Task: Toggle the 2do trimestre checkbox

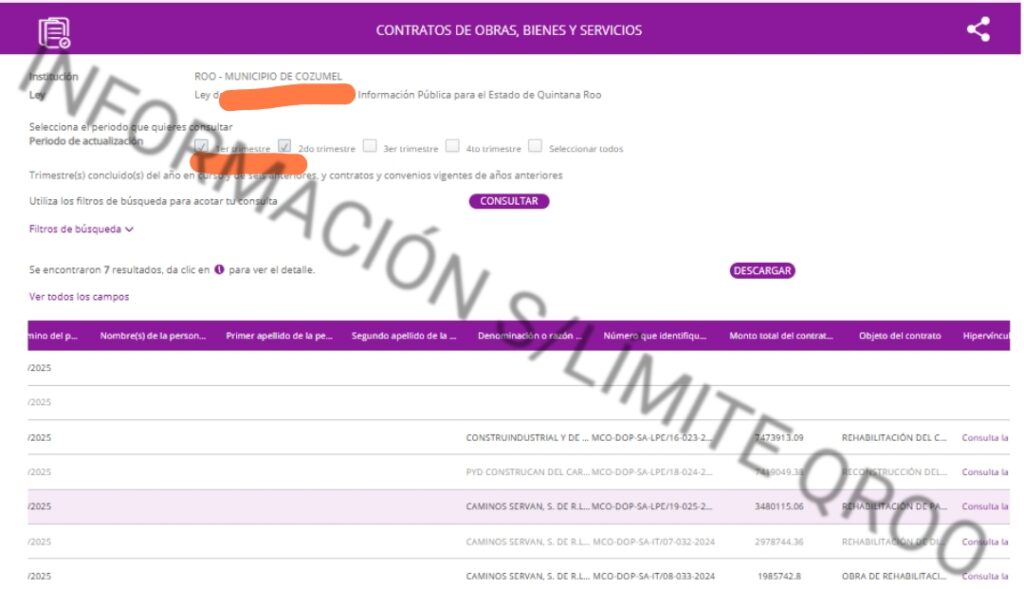Action: point(285,146)
